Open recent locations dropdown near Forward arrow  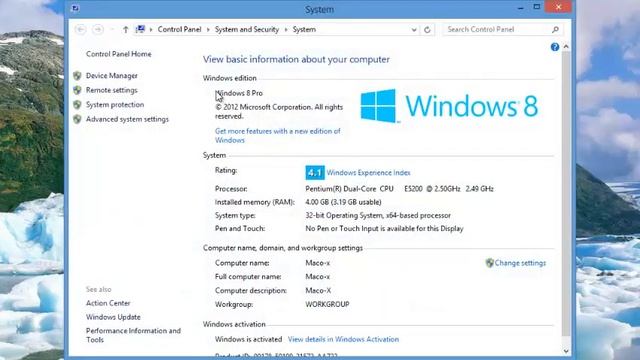[112, 29]
